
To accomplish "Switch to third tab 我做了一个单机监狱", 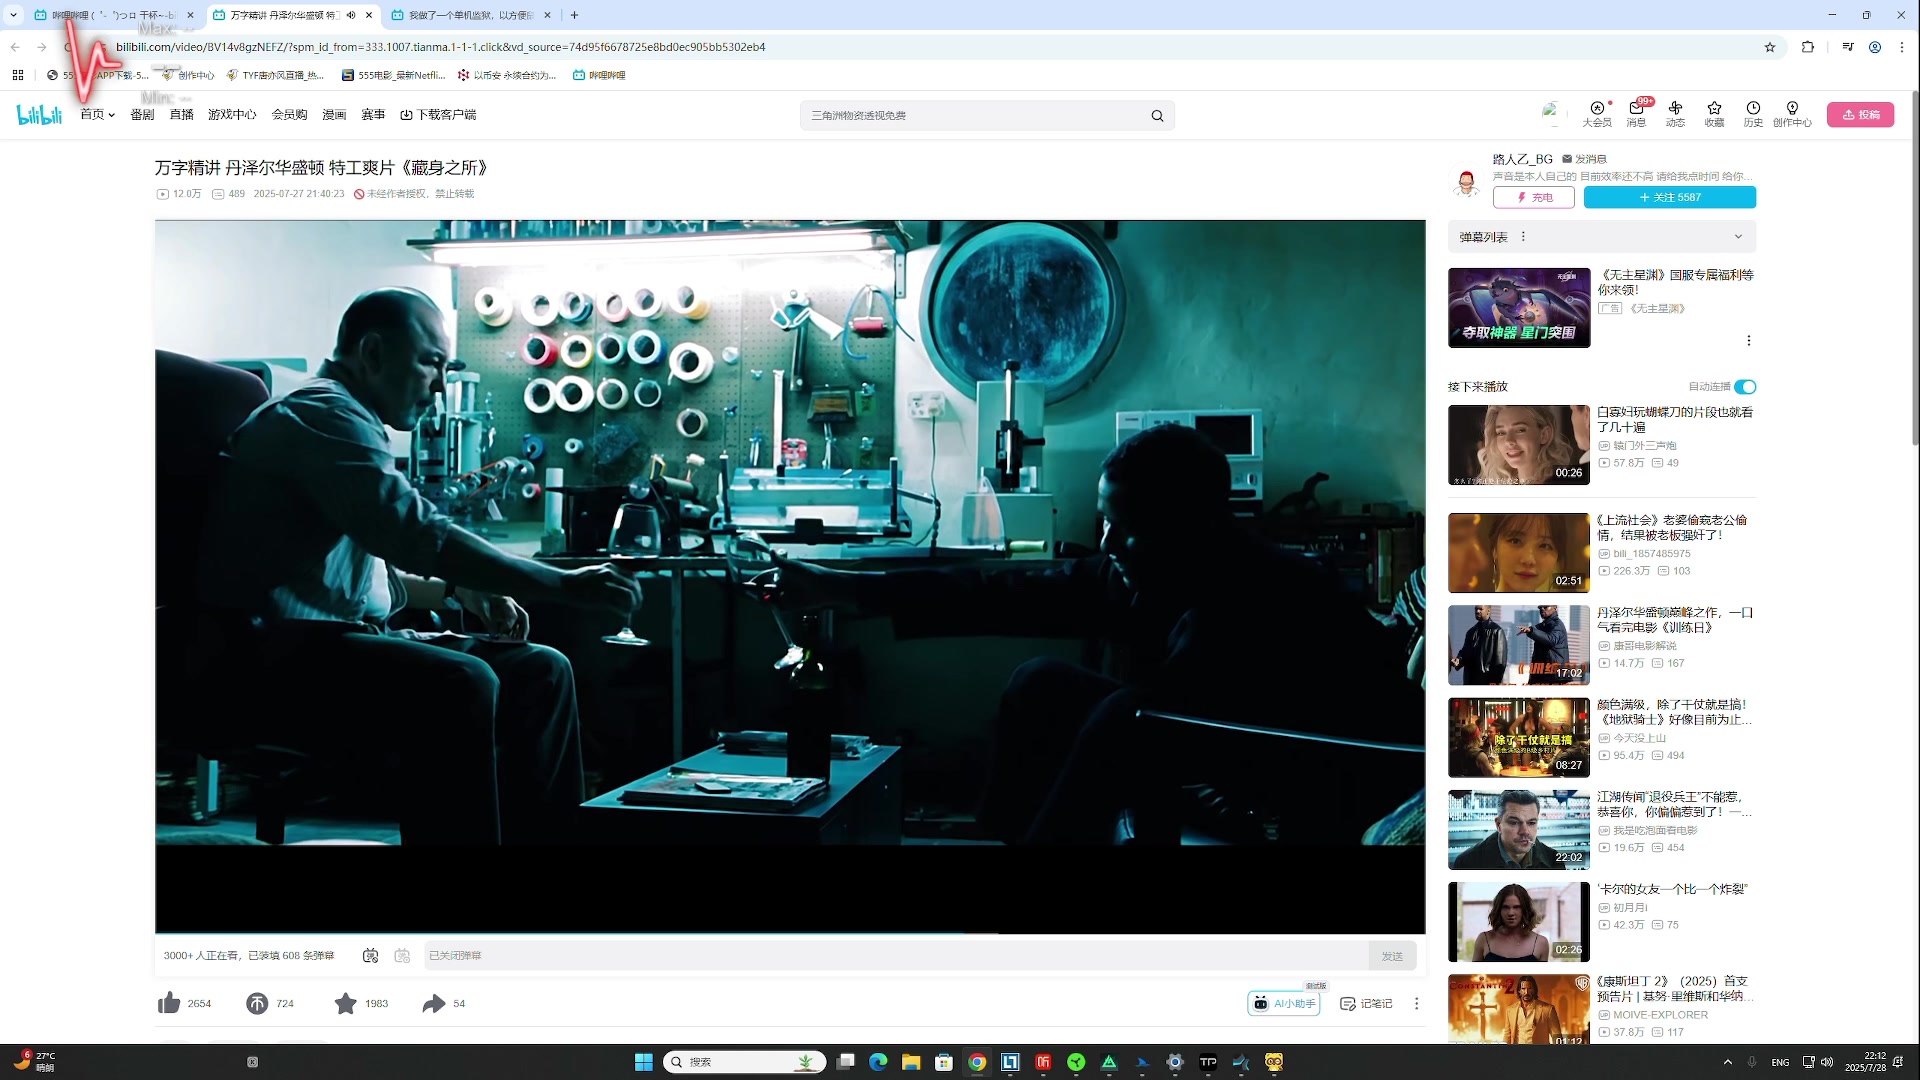I will (x=470, y=15).
